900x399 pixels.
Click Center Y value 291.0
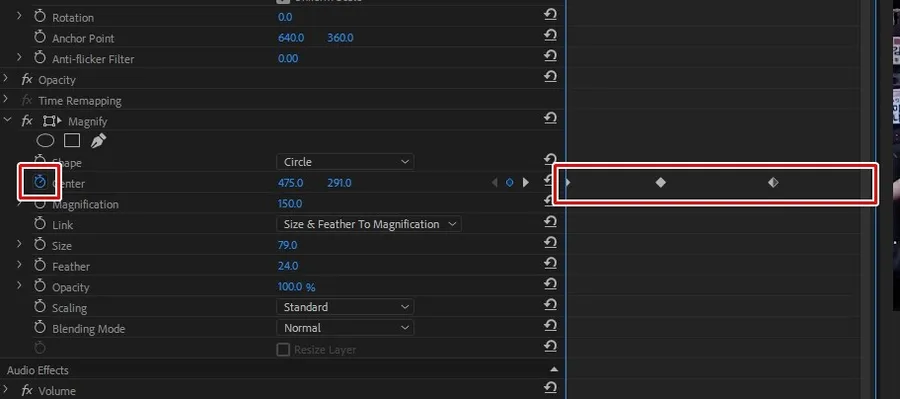(x=339, y=183)
